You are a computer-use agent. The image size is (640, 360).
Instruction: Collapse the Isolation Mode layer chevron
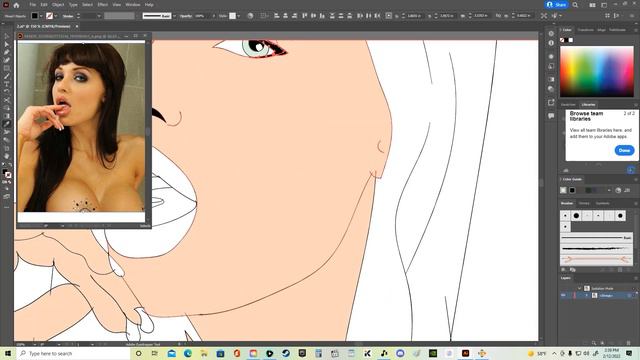point(580,288)
